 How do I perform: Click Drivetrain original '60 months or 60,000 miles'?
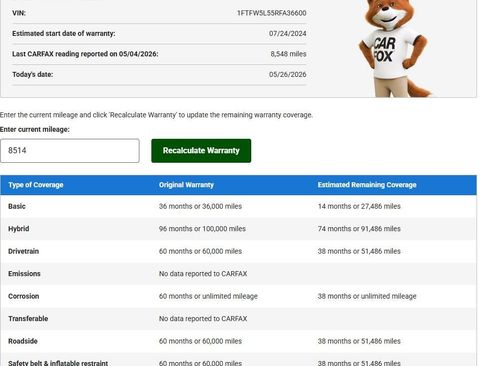pyautogui.click(x=200, y=251)
